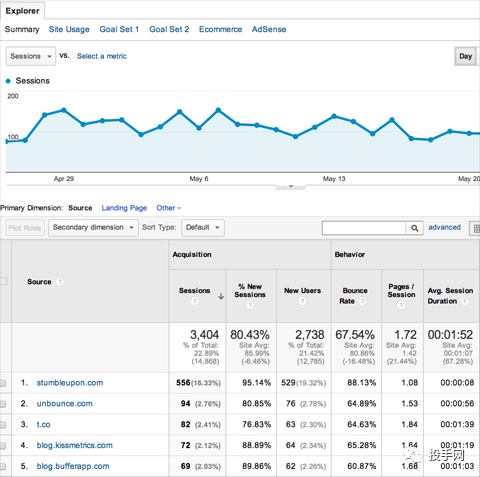The width and height of the screenshot is (480, 477).
Task: Click the table search input field
Action: click(x=364, y=228)
